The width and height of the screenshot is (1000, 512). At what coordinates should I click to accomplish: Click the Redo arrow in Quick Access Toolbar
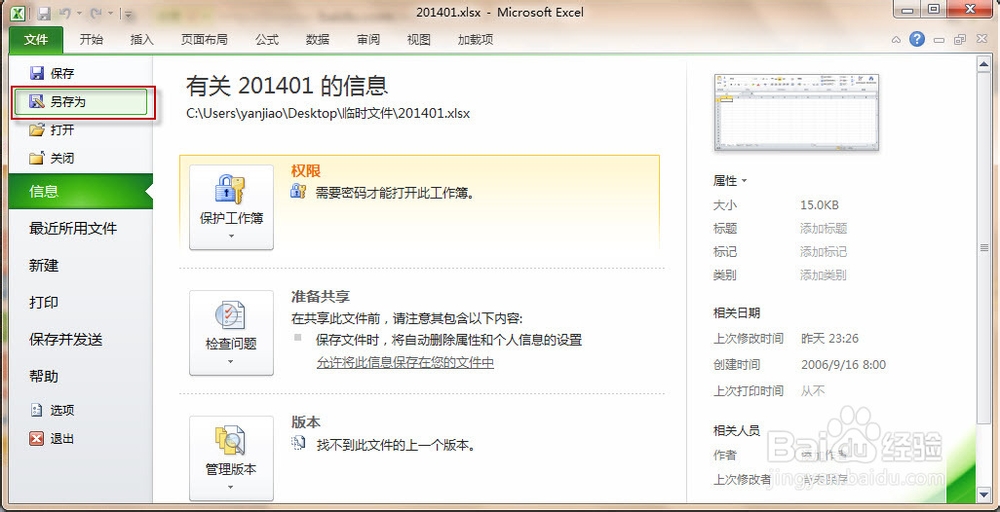(x=96, y=13)
